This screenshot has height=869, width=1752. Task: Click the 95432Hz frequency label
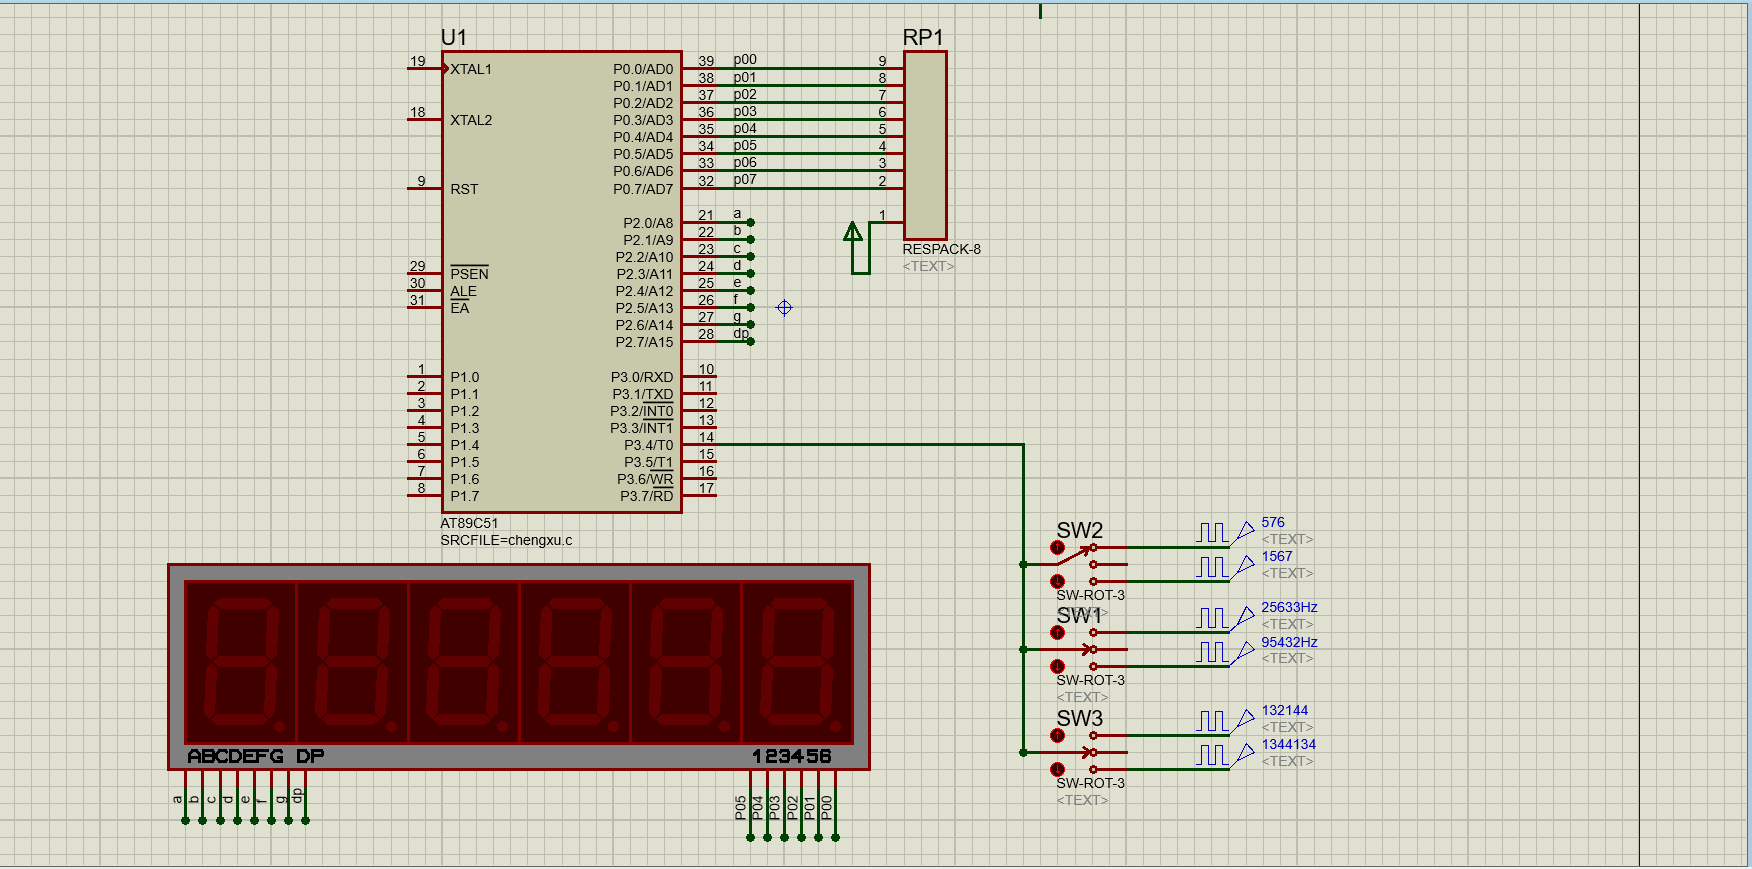click(x=1289, y=642)
